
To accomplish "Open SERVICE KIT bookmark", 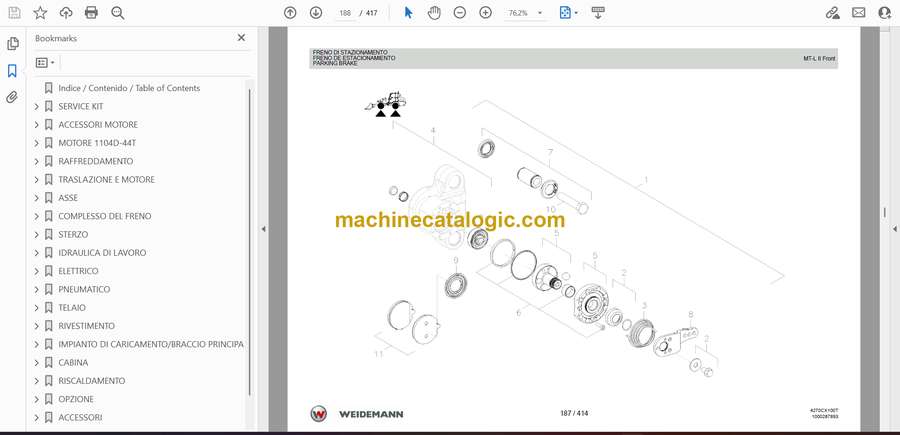I will point(81,106).
